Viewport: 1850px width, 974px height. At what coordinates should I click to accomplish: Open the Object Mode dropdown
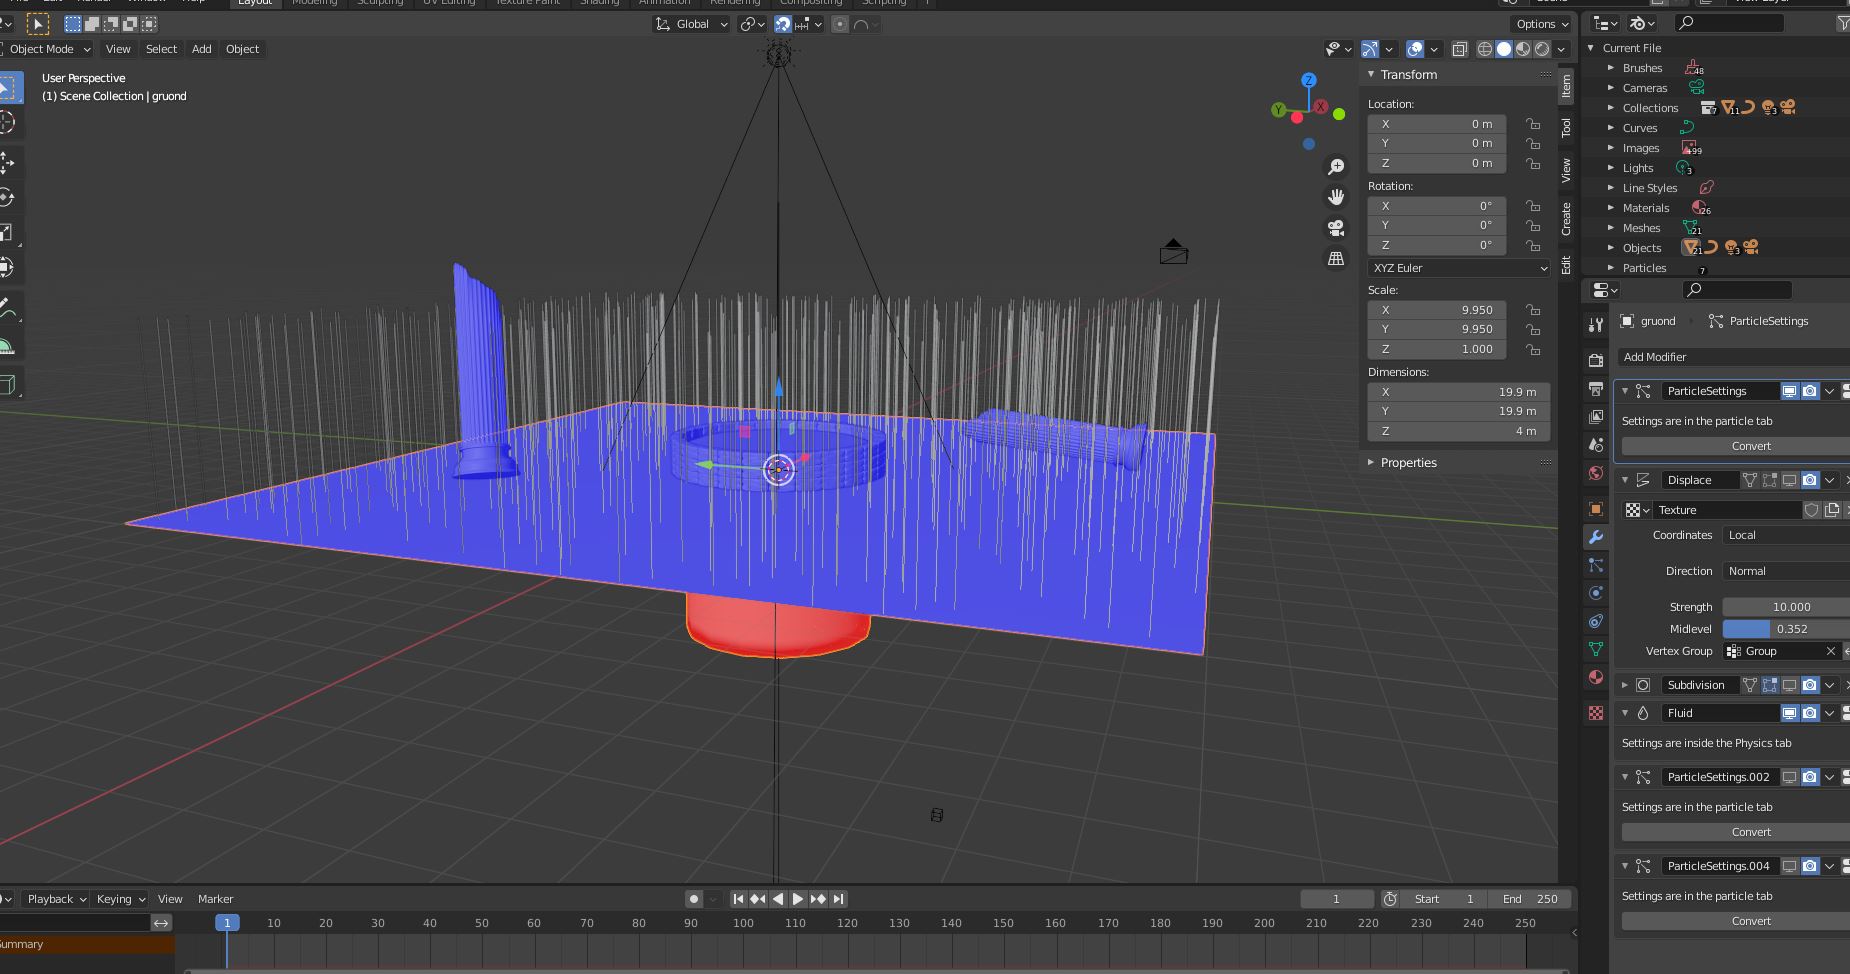click(47, 49)
